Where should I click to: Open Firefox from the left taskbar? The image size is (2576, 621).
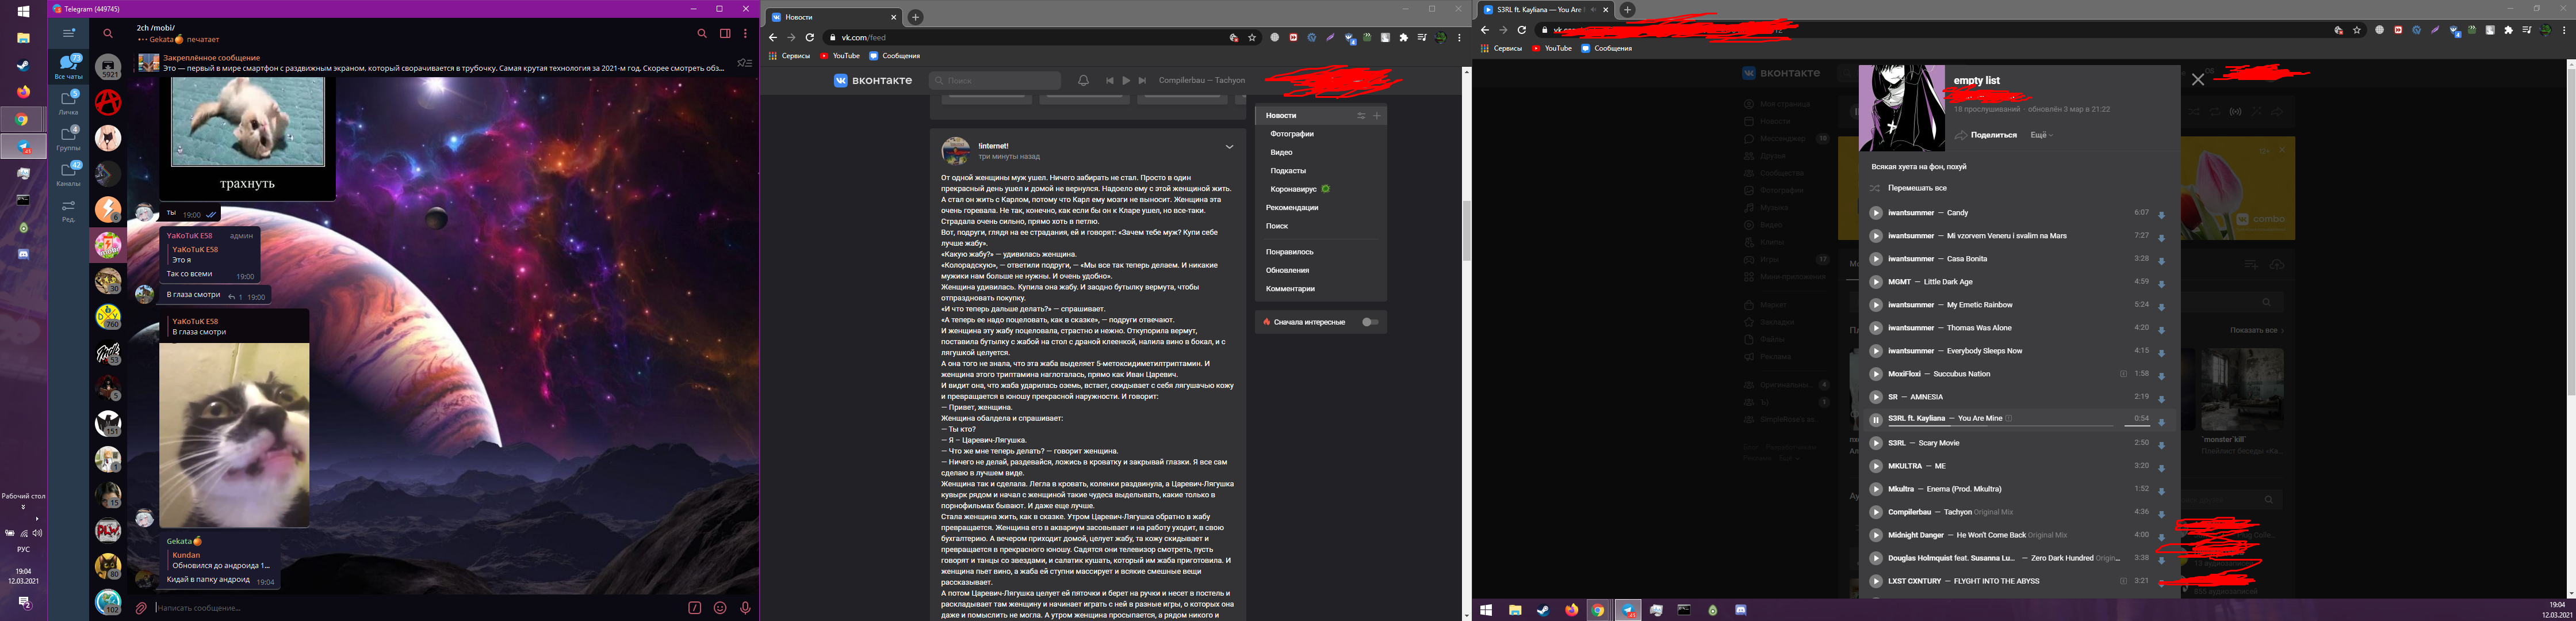click(23, 92)
